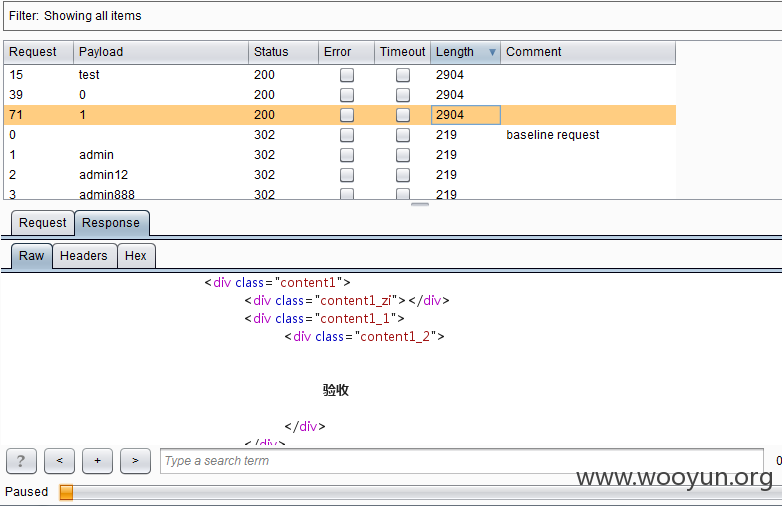Image resolution: width=782 pixels, height=506 pixels.
Task: Sort by the Error column header
Action: click(346, 52)
